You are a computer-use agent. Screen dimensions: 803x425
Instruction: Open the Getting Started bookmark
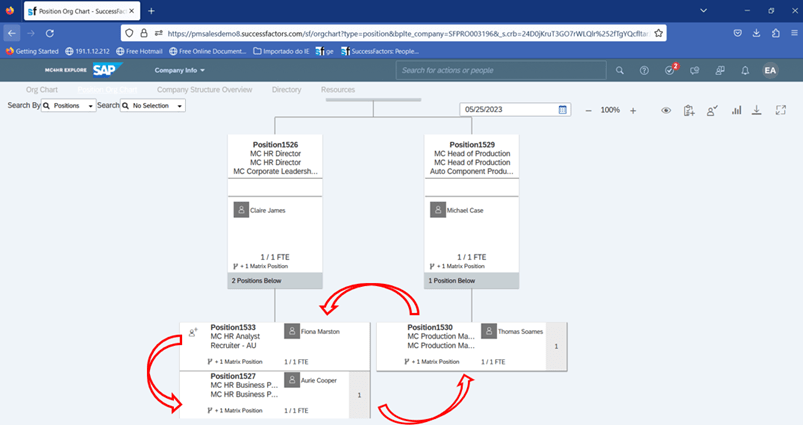(x=32, y=51)
